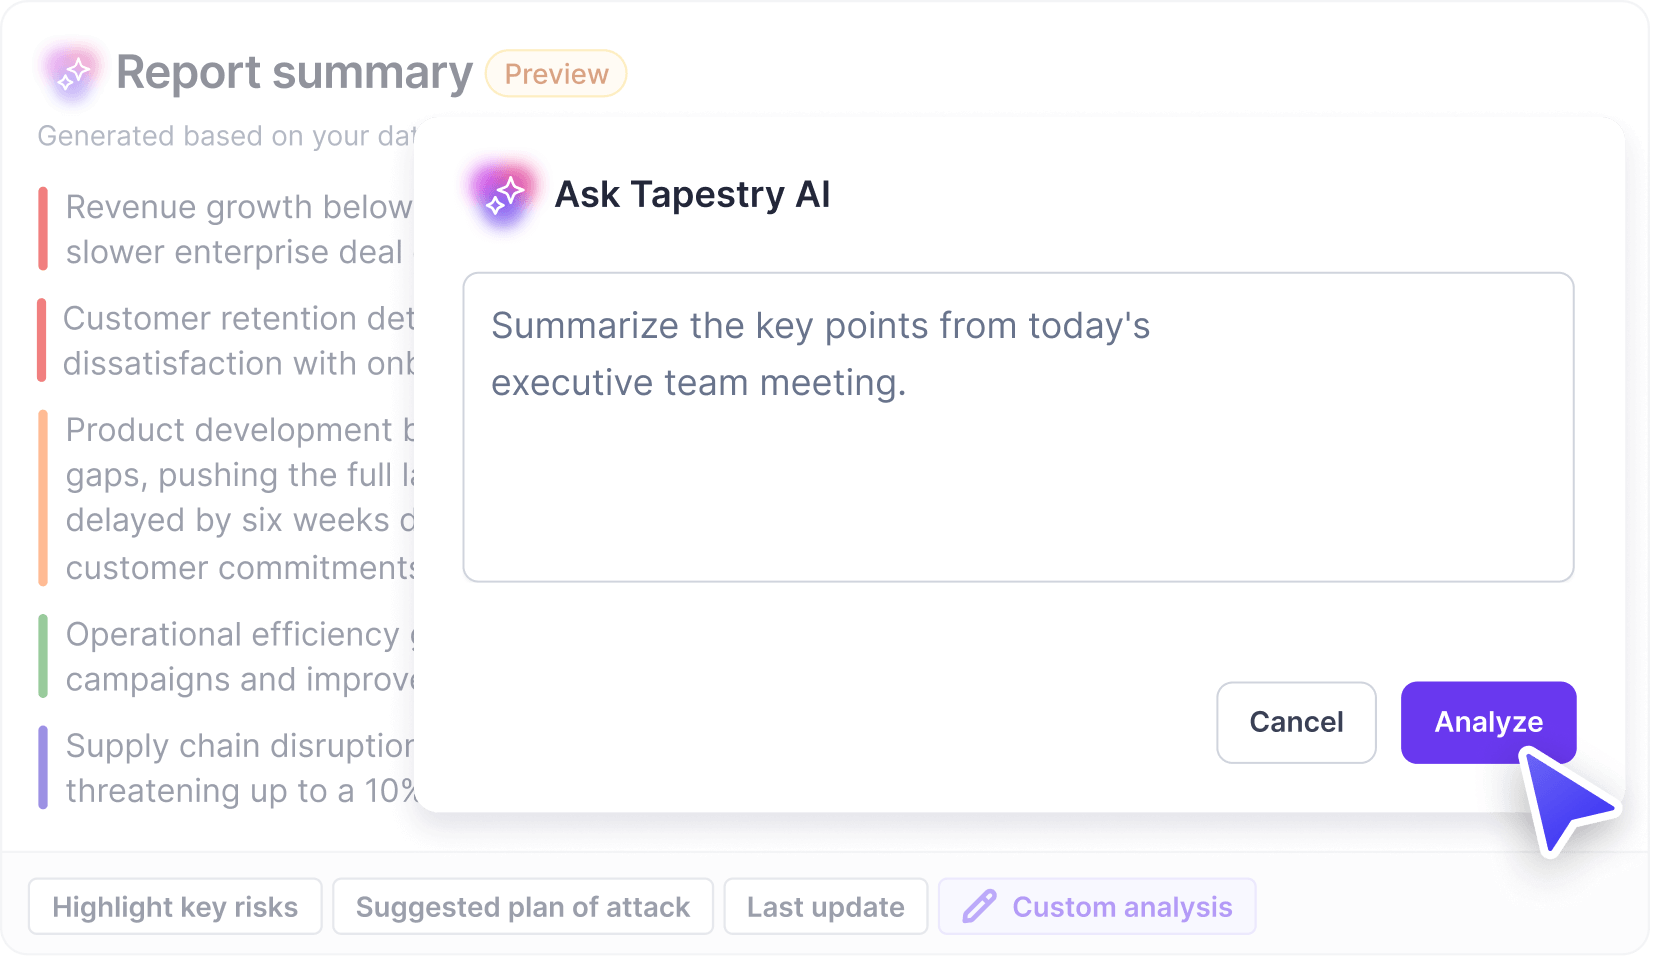Open the Last update option

coord(825,906)
